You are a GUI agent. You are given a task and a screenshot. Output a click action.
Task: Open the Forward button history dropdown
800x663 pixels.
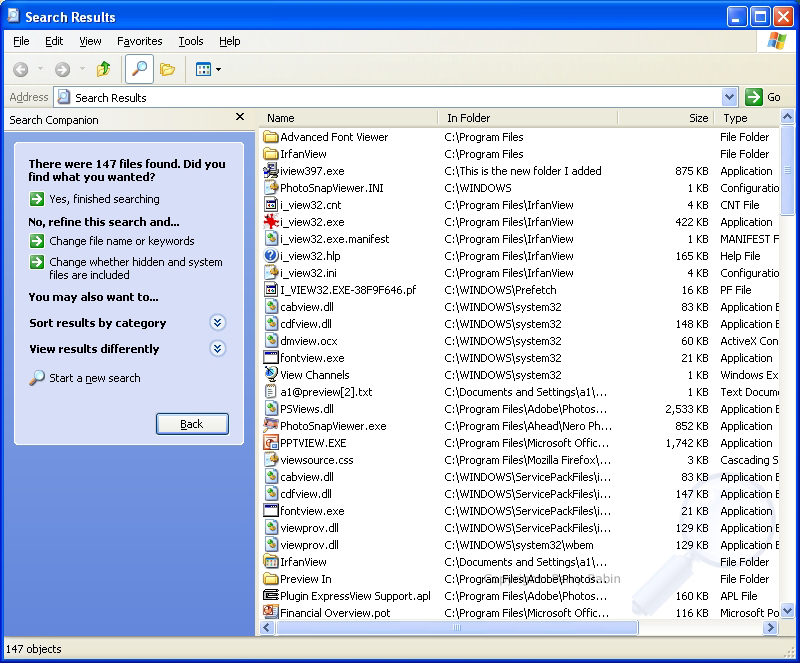point(82,69)
